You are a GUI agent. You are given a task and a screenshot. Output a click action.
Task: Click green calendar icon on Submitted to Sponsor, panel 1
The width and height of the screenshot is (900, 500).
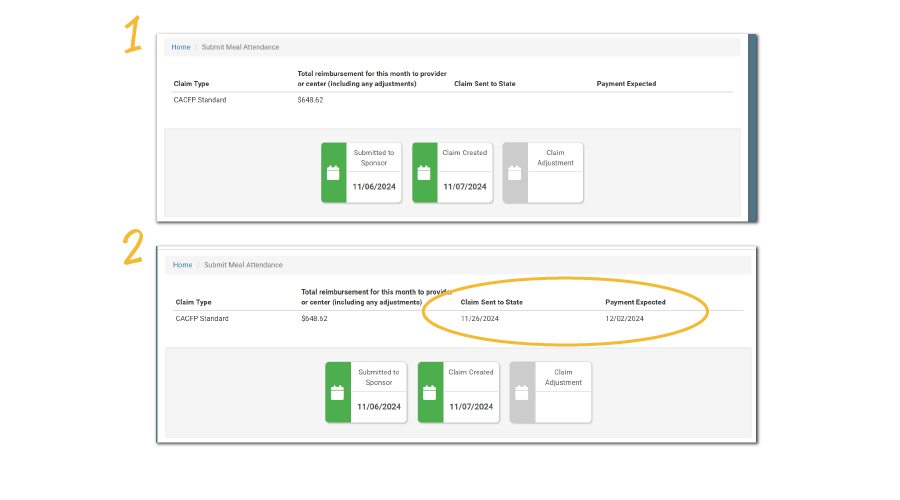333,173
